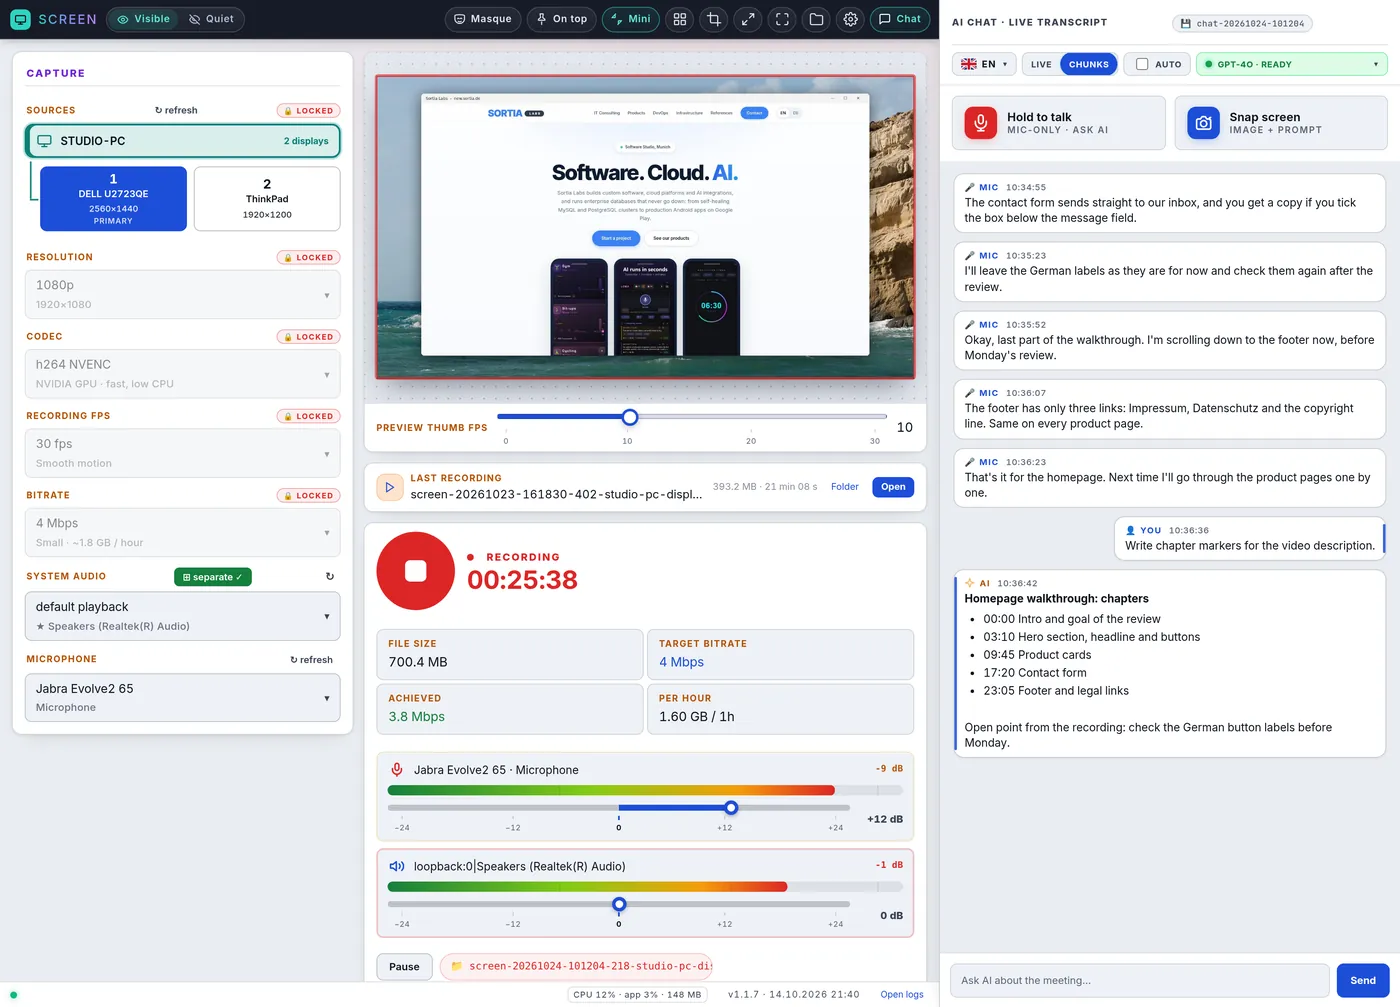Select display 1 DELL U2723QE
Screen dimensions: 1400x1007
113,199
